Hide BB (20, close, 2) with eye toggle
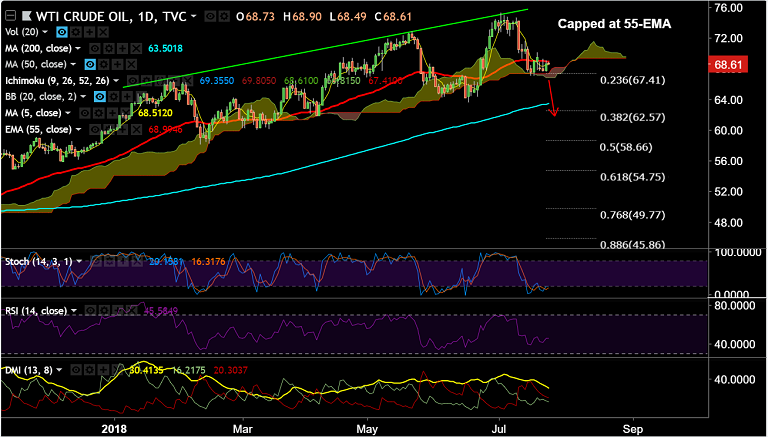Viewport: 768px width, 437px height. (x=100, y=97)
